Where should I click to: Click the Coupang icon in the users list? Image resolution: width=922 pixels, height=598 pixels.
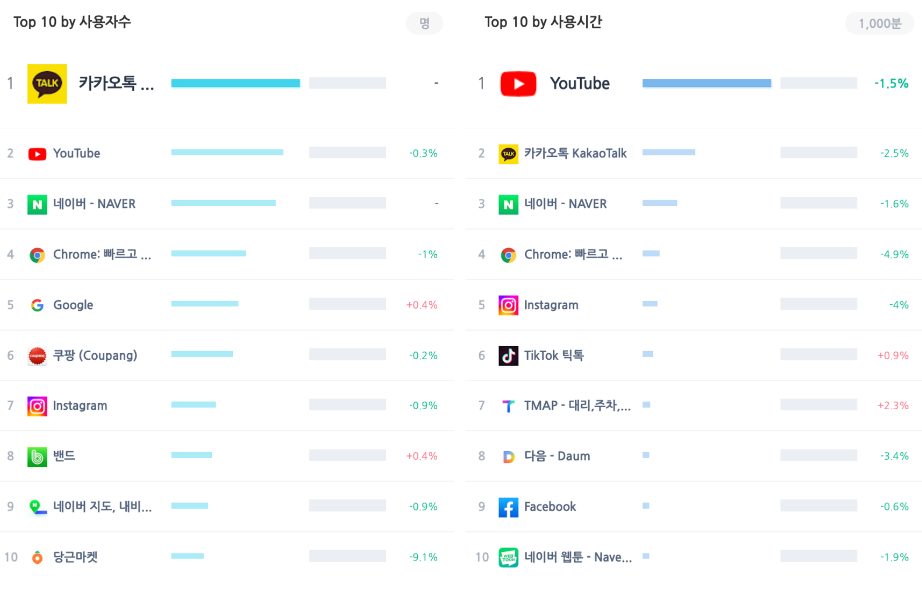click(x=37, y=356)
